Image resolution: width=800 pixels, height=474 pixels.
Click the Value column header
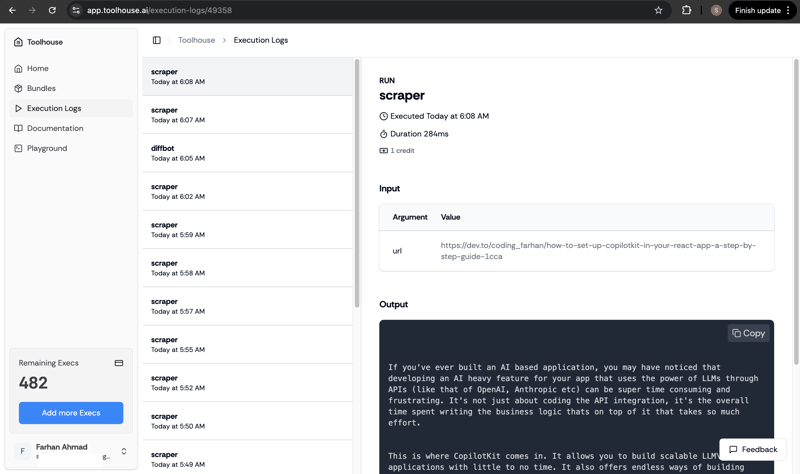pos(450,217)
